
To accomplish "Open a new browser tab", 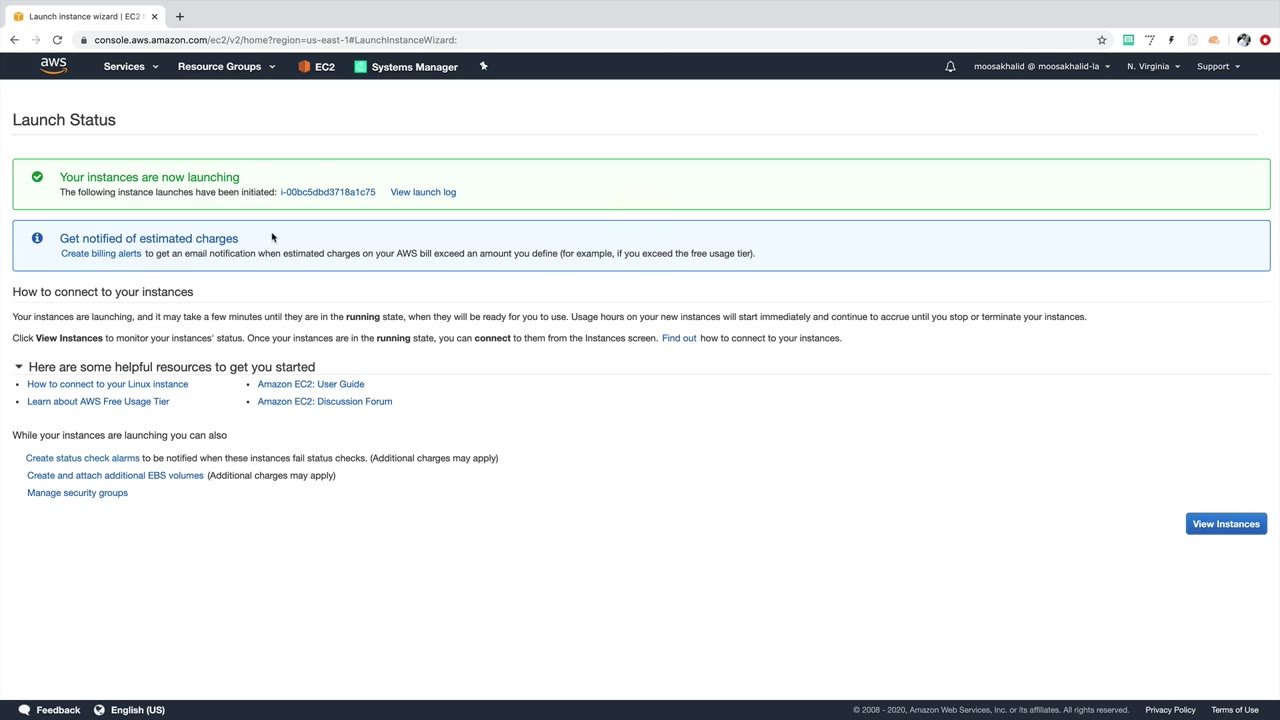I will [180, 16].
